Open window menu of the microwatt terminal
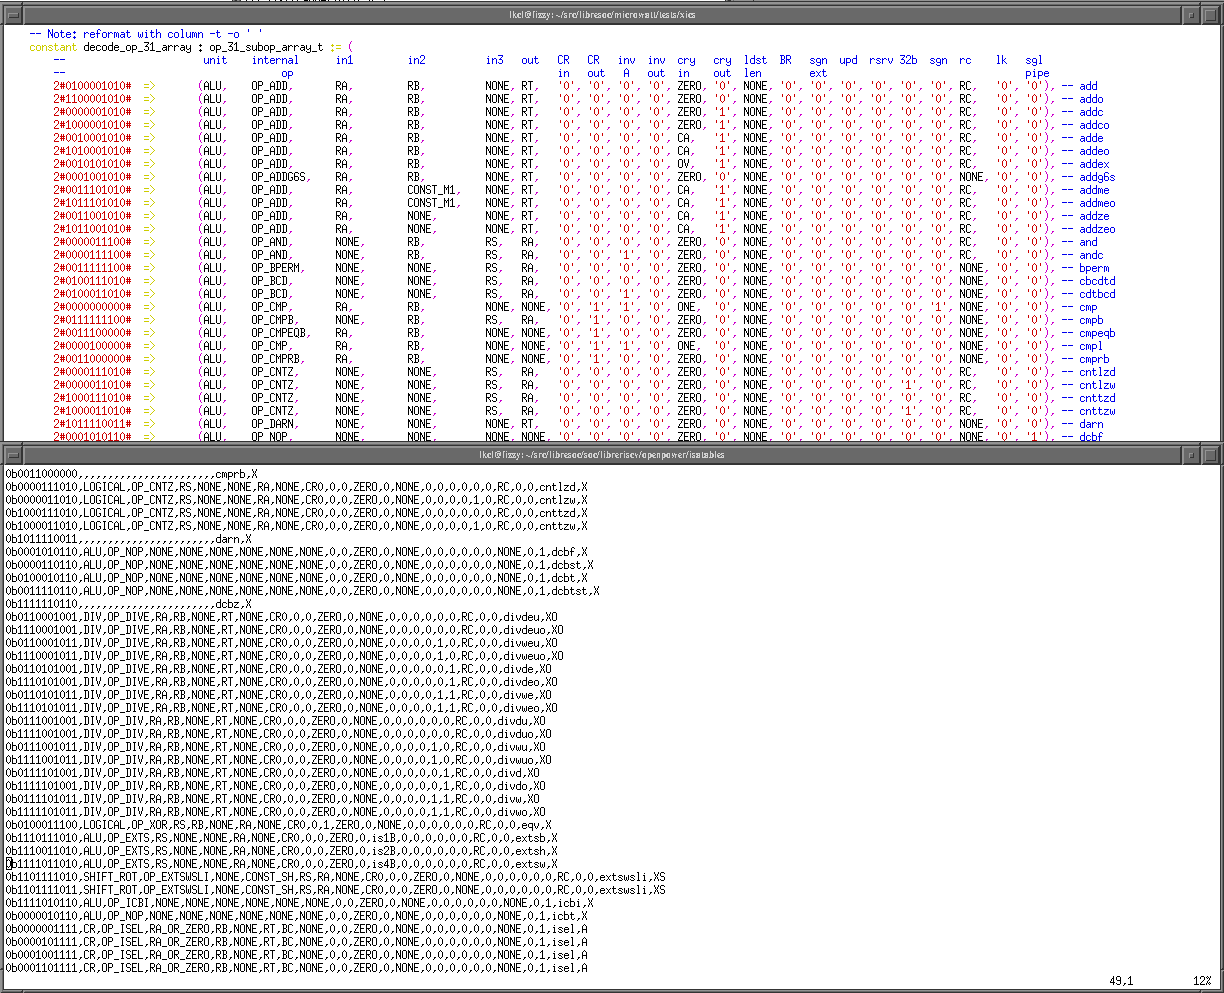The image size is (1224, 993). [10, 15]
